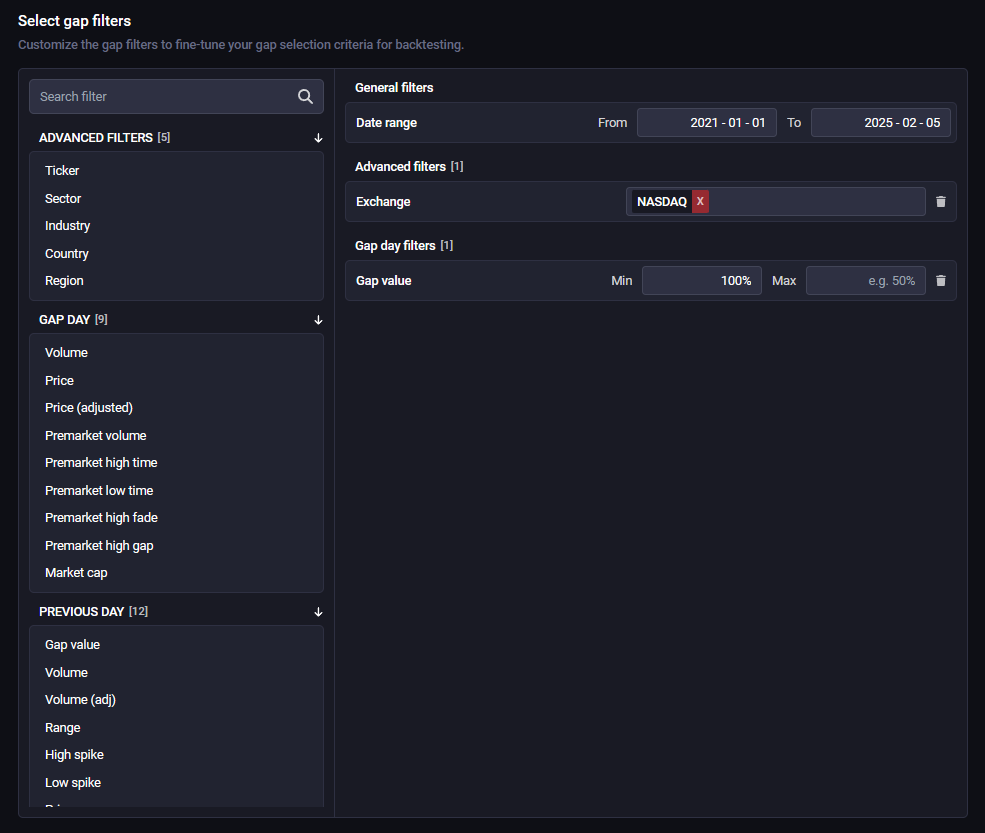Add the Country filter
The width and height of the screenshot is (985, 833).
[x=67, y=254]
